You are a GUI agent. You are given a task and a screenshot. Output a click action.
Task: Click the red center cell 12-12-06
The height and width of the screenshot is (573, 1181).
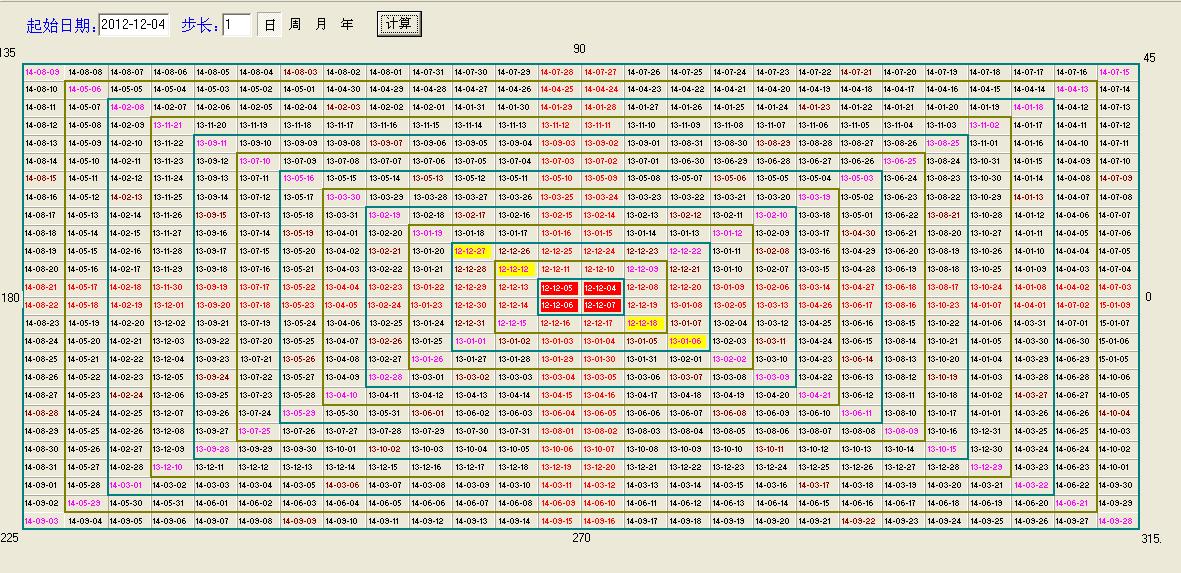(557, 306)
